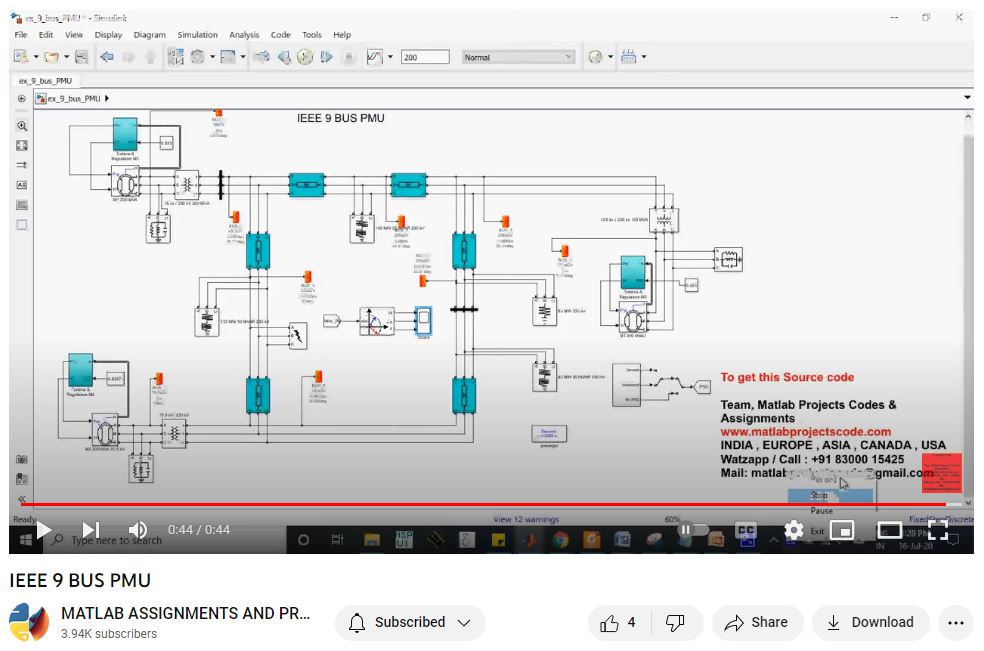Open the Help menu
Viewport: 984px width, 651px height.
[342, 35]
